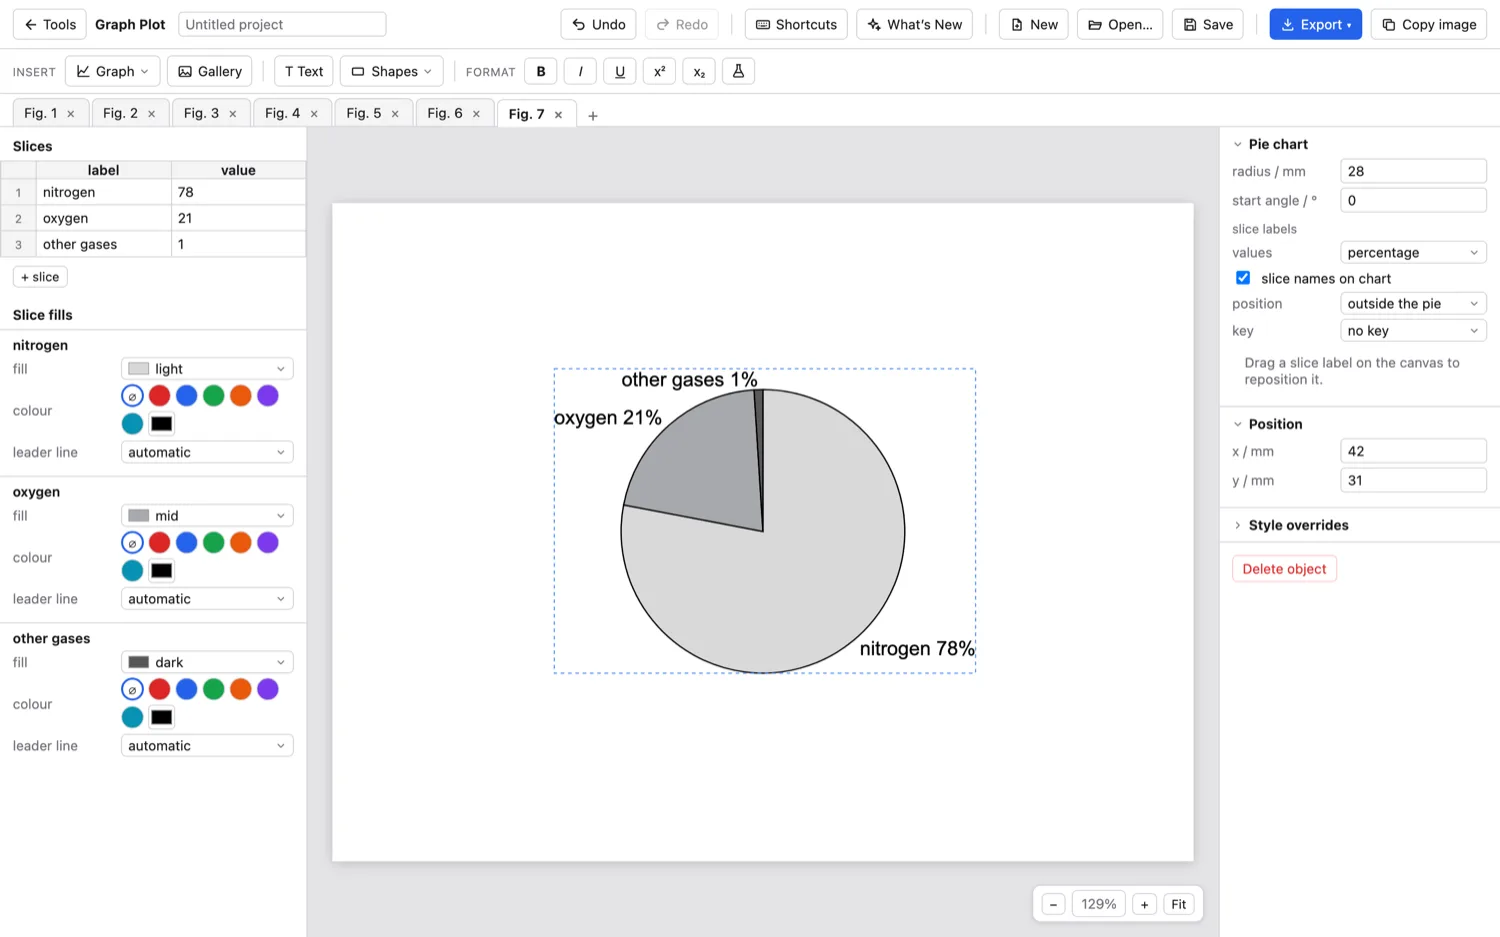This screenshot has width=1500, height=937.
Task: Switch to the Fig. 6 tab
Action: [444, 113]
